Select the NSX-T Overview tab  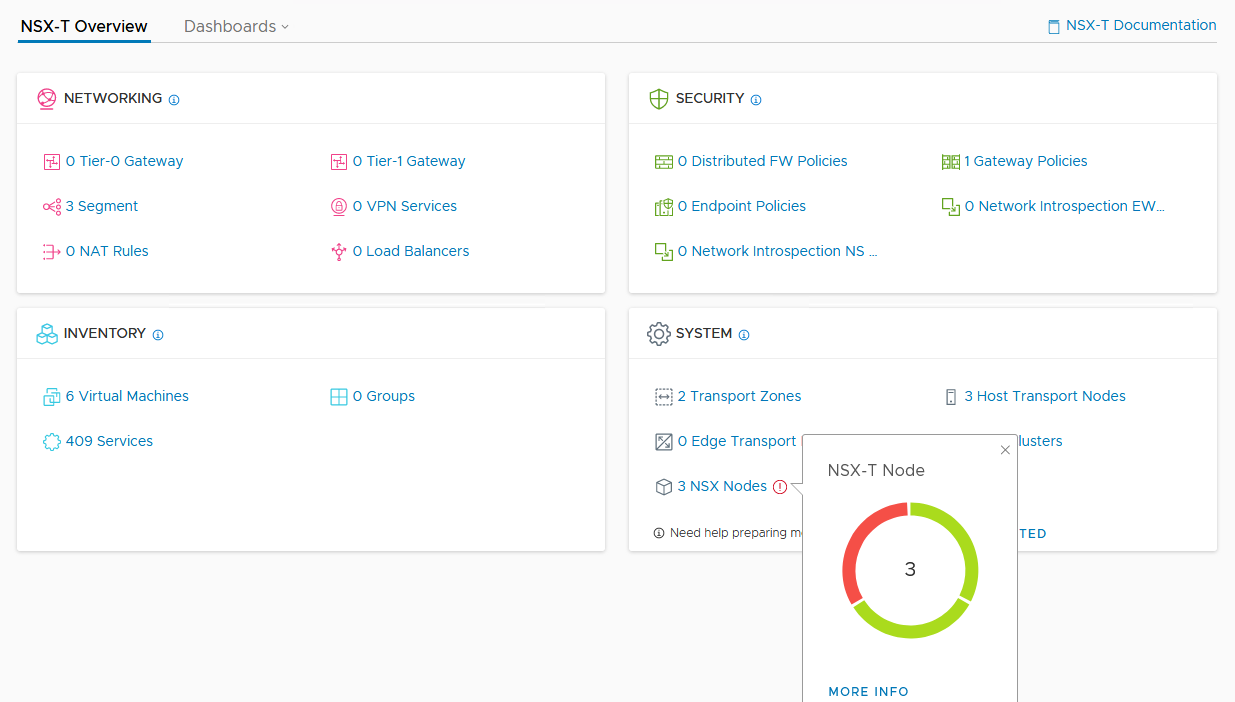(x=84, y=27)
